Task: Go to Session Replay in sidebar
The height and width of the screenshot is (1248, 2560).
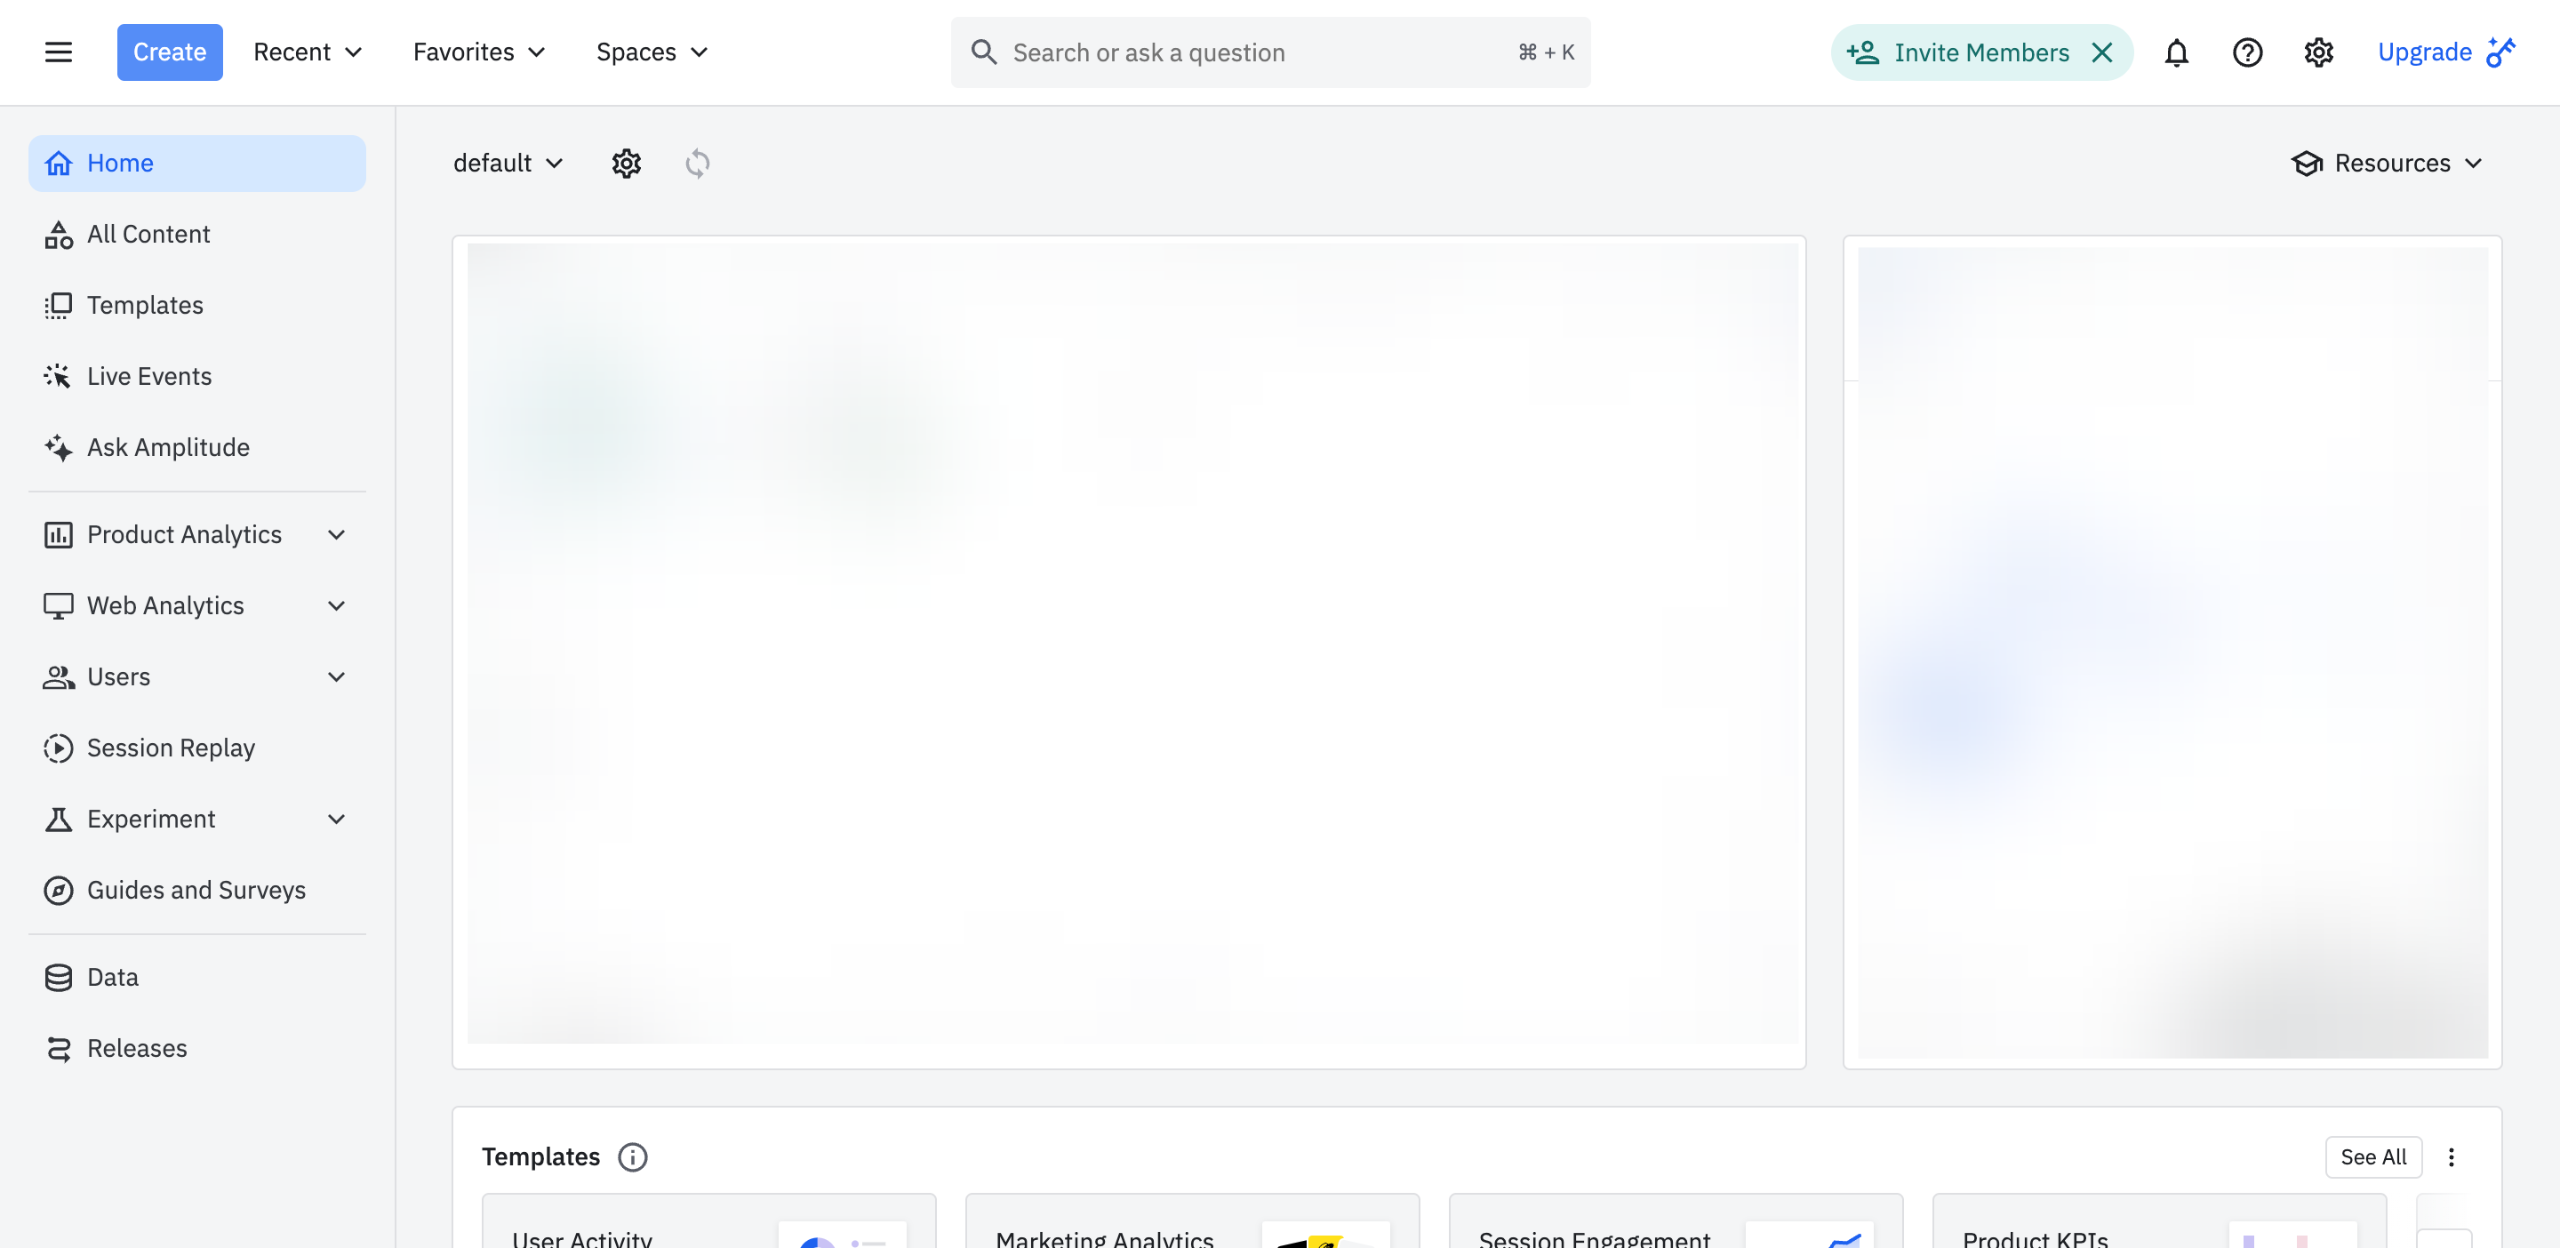Action: point(170,748)
